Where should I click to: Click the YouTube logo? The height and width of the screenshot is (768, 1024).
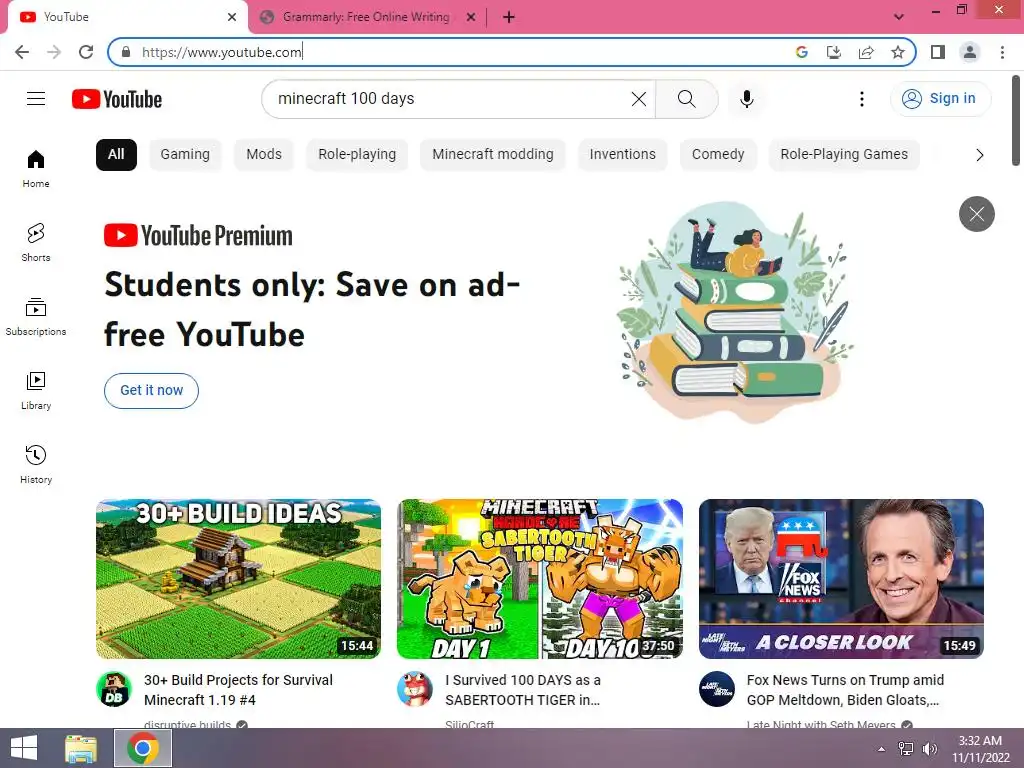pyautogui.click(x=117, y=99)
